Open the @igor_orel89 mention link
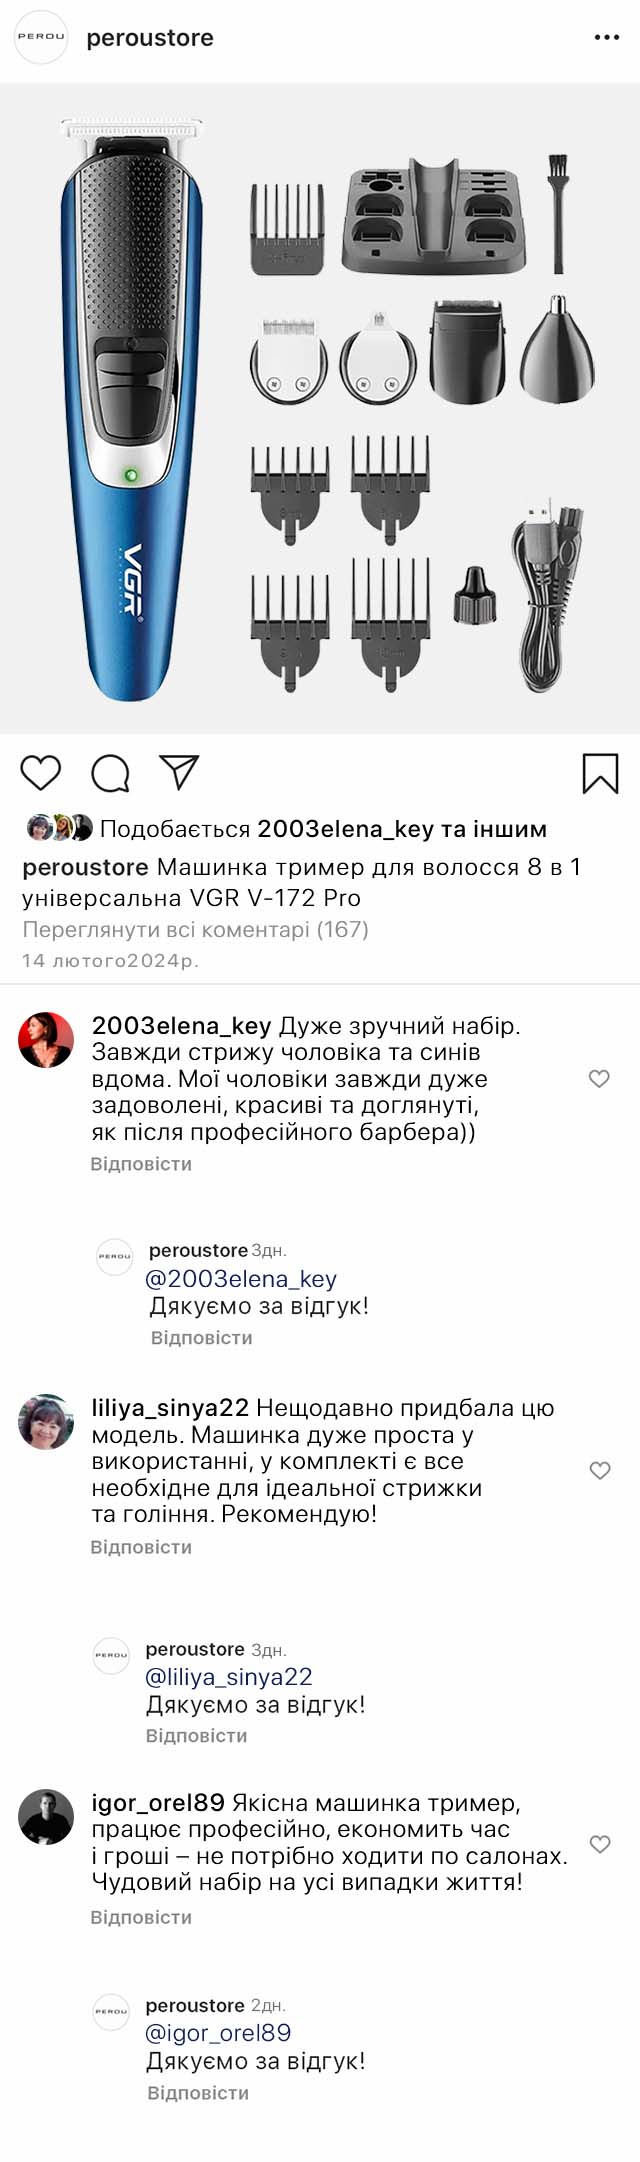Screen dimensions: 640x2162 (x=218, y=2033)
